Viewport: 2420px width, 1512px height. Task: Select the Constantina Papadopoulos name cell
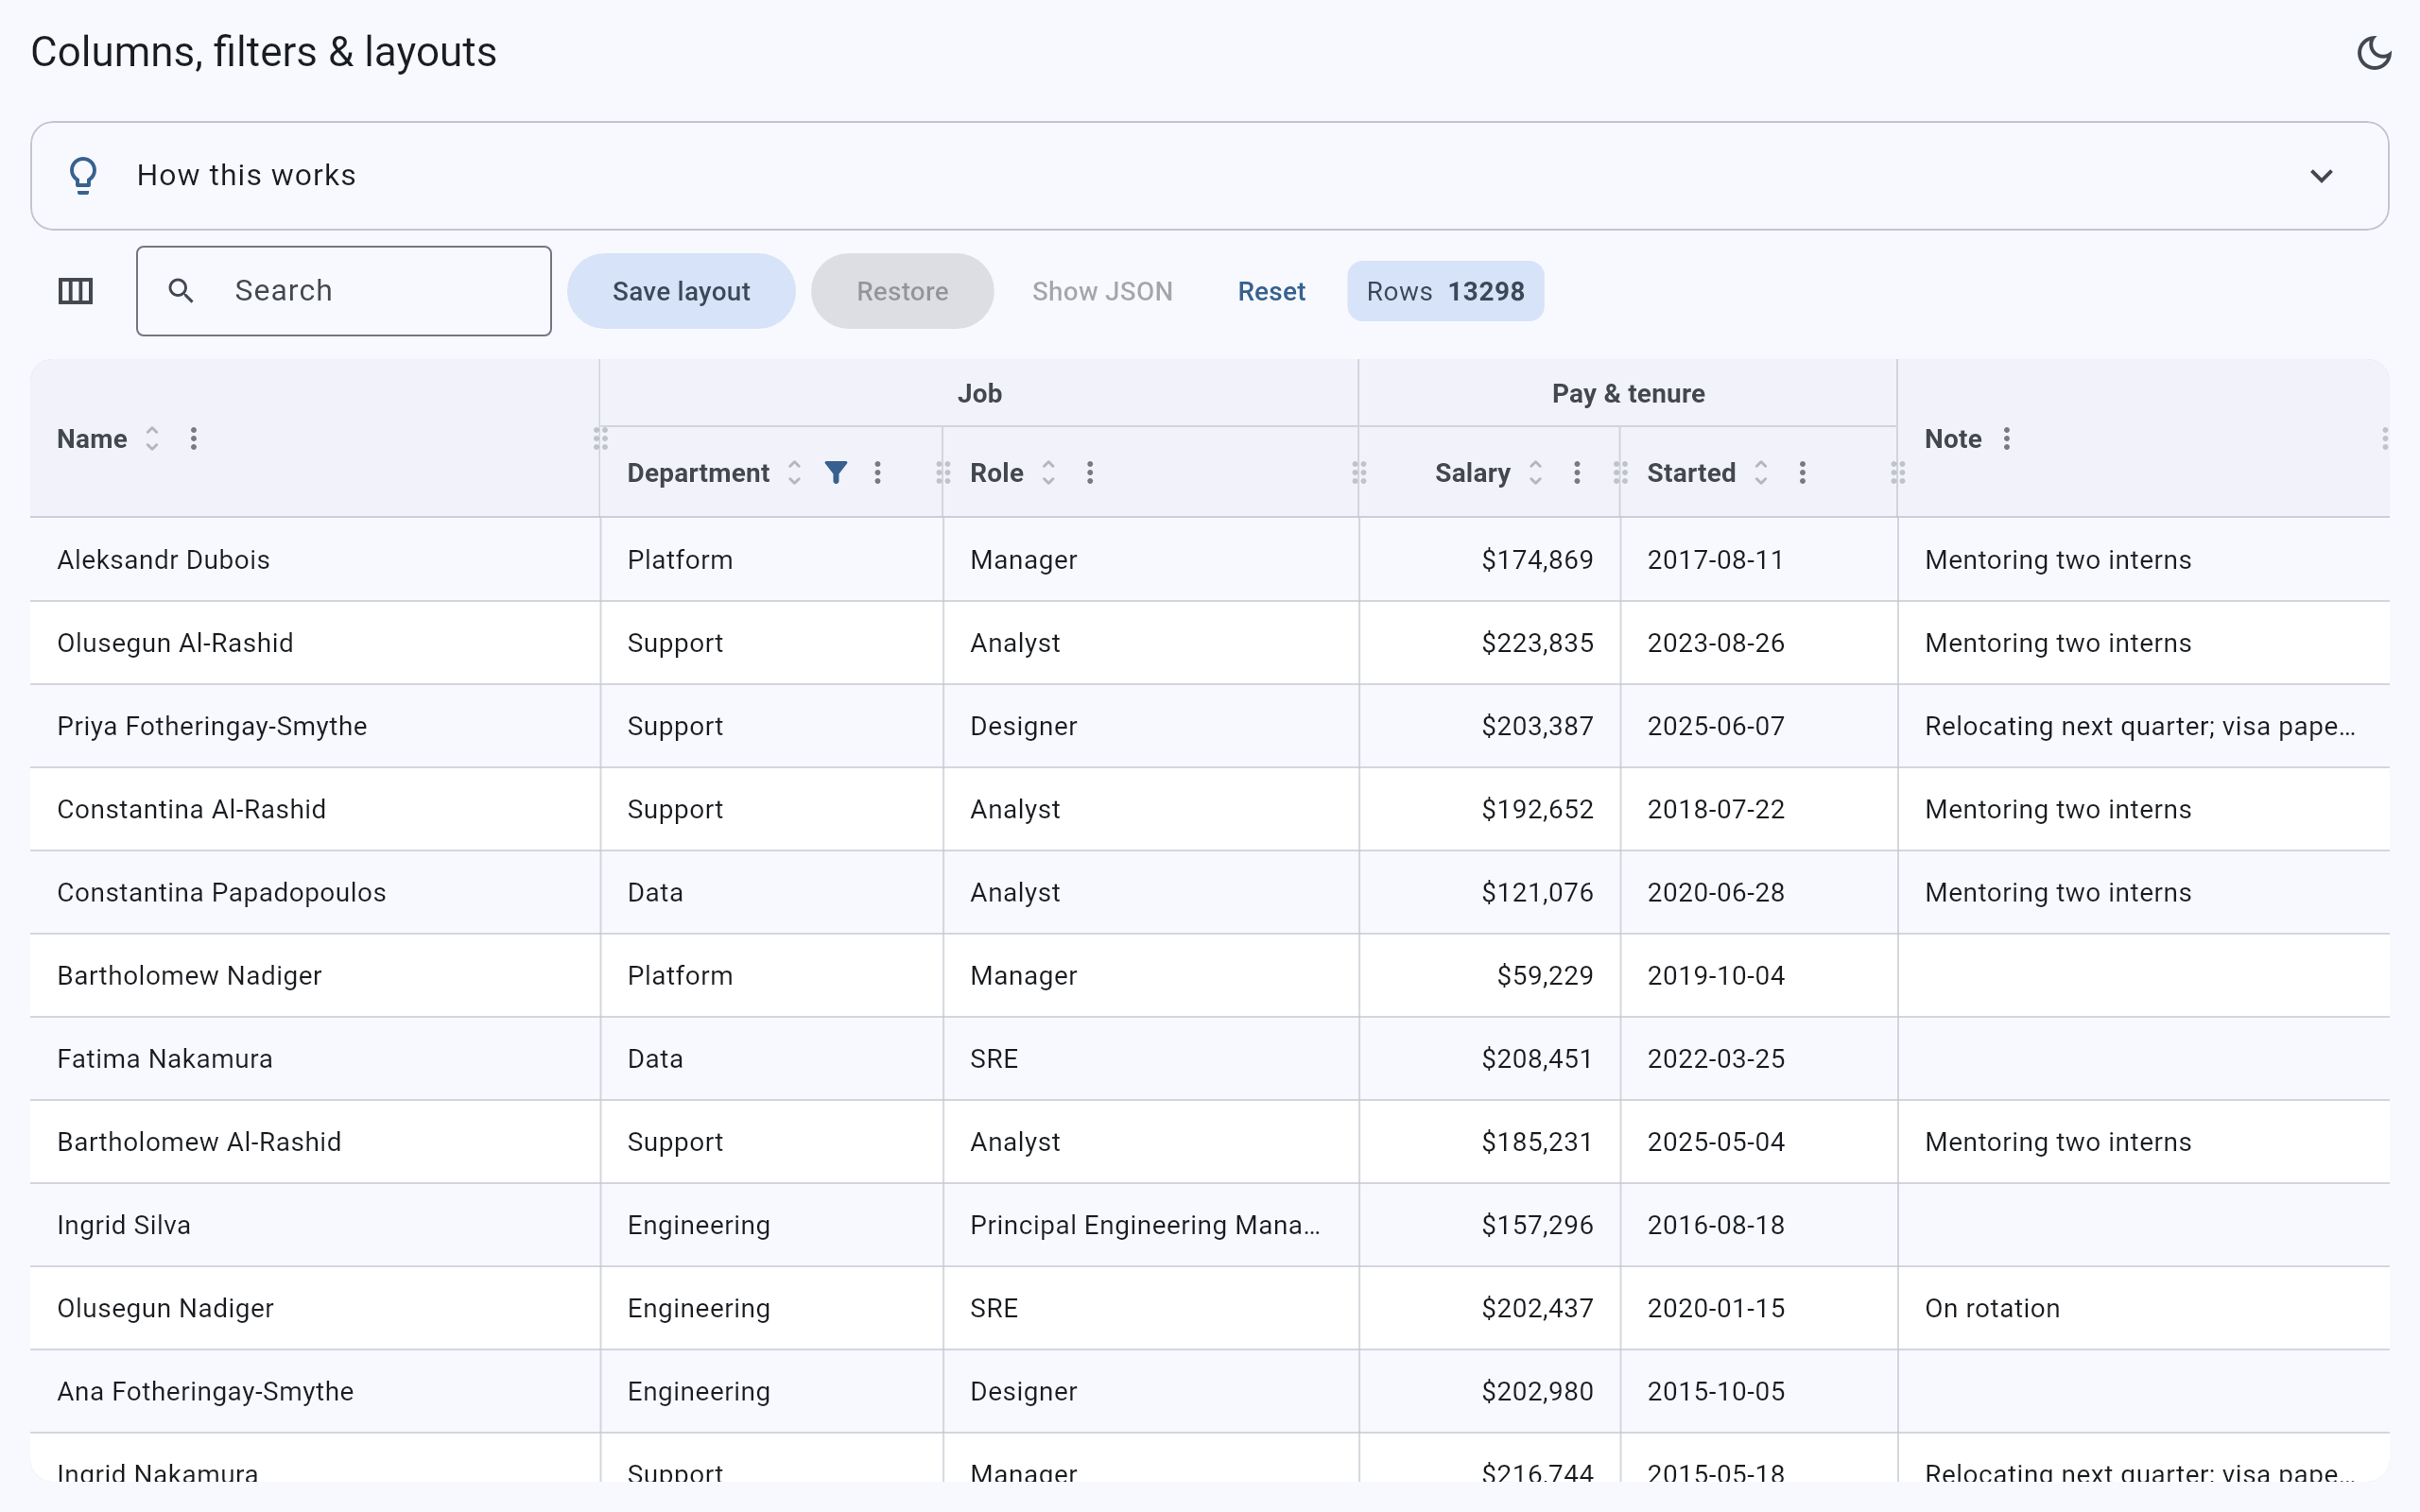point(315,892)
